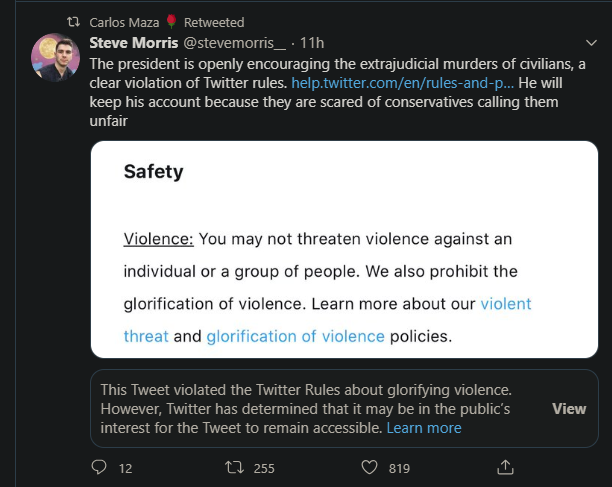The image size is (612, 487).
Task: Open the Learn more link
Action: [424, 428]
